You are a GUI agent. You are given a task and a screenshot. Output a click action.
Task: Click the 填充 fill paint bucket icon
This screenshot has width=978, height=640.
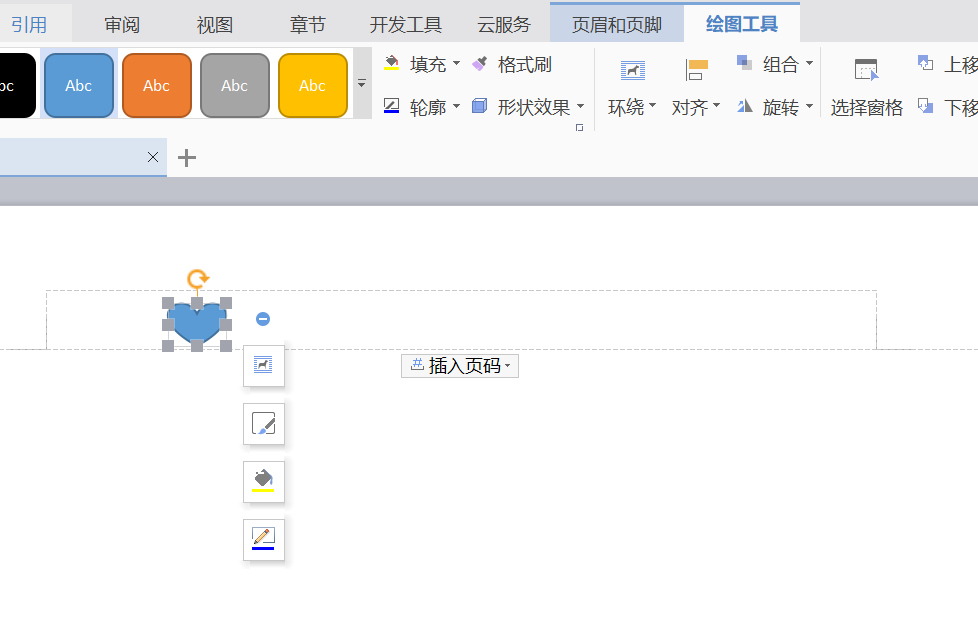[x=390, y=64]
